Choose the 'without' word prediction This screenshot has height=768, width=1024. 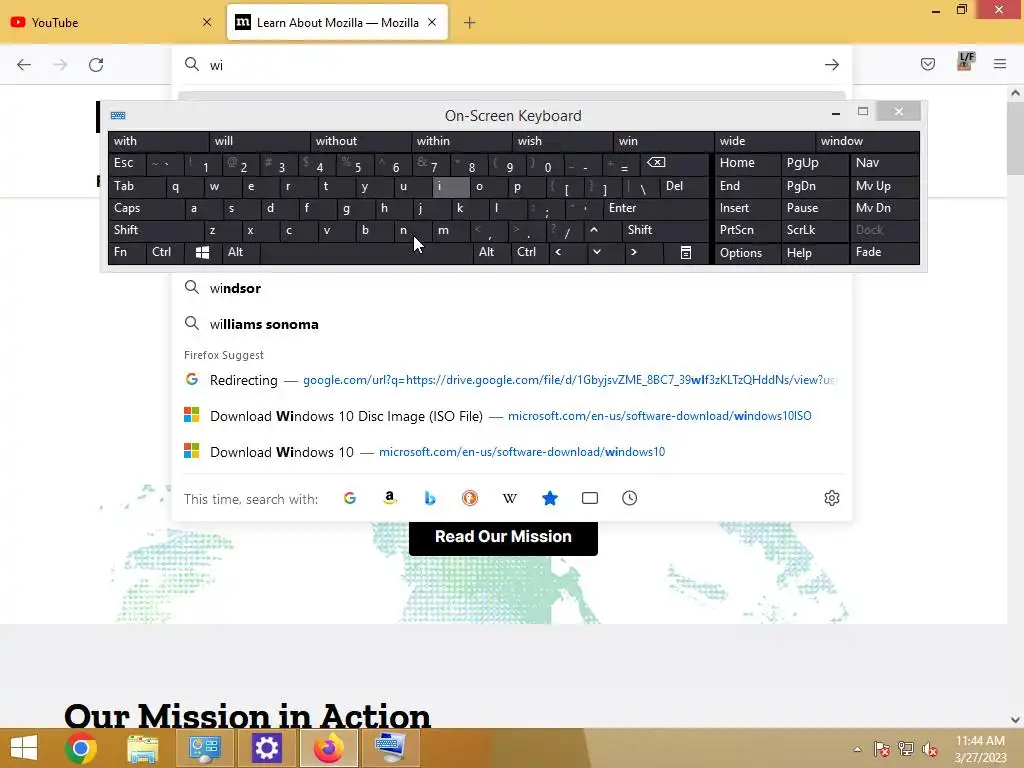[x=360, y=141]
